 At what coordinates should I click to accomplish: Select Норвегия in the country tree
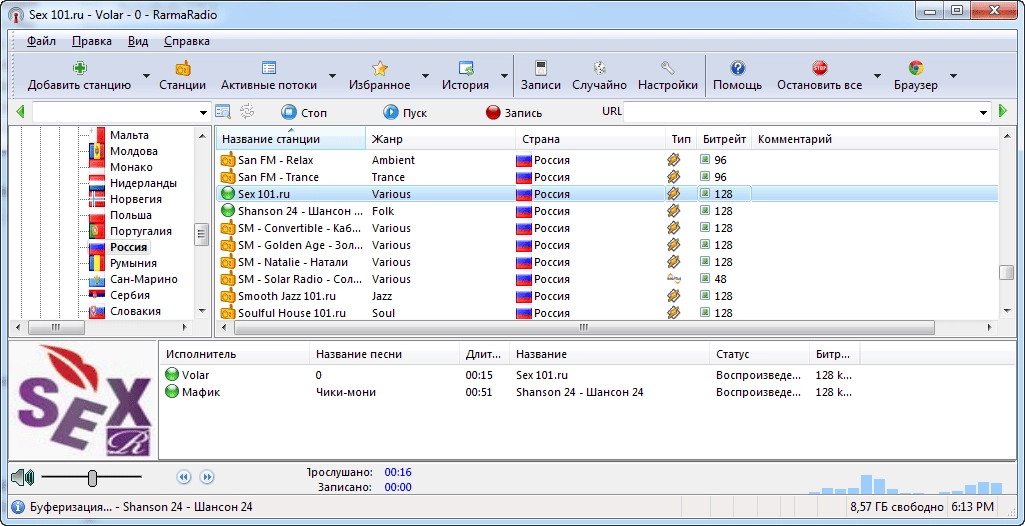tap(135, 199)
